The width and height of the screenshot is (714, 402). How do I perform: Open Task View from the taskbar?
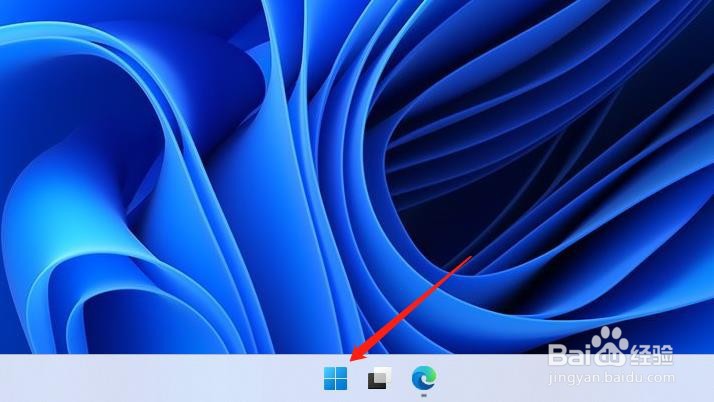[x=380, y=378]
